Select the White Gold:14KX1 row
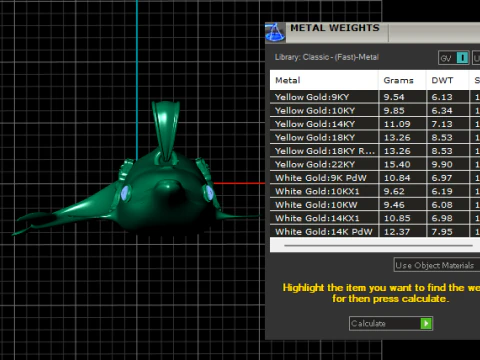 pos(375,218)
